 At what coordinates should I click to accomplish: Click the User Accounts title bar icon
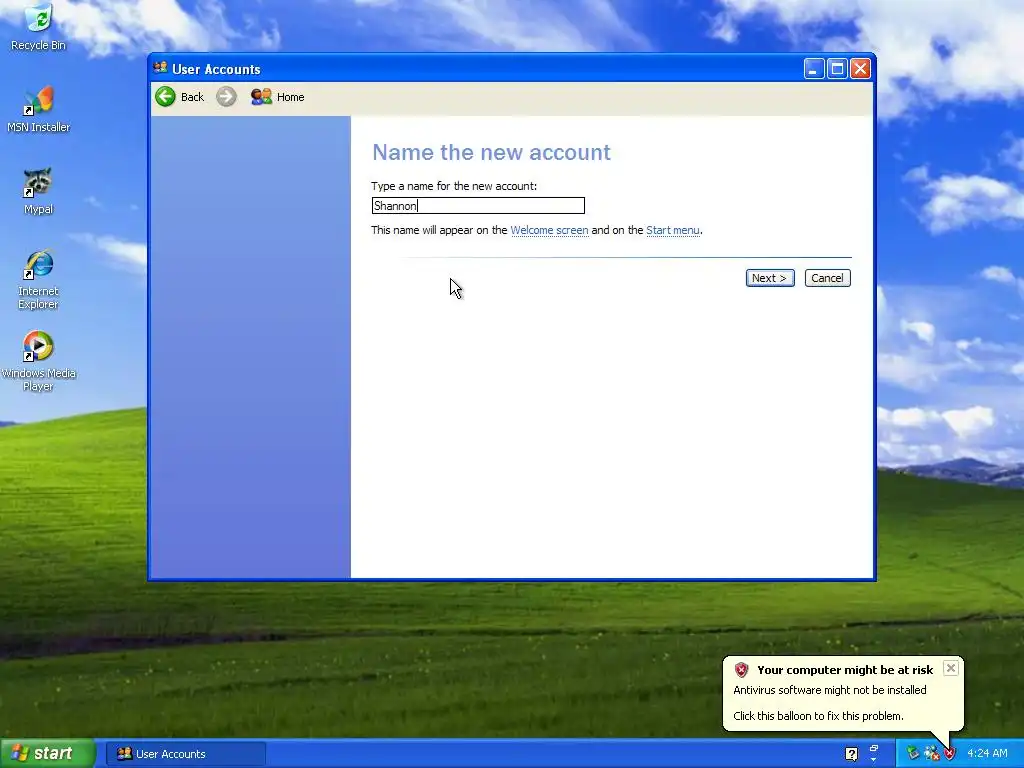click(x=160, y=68)
